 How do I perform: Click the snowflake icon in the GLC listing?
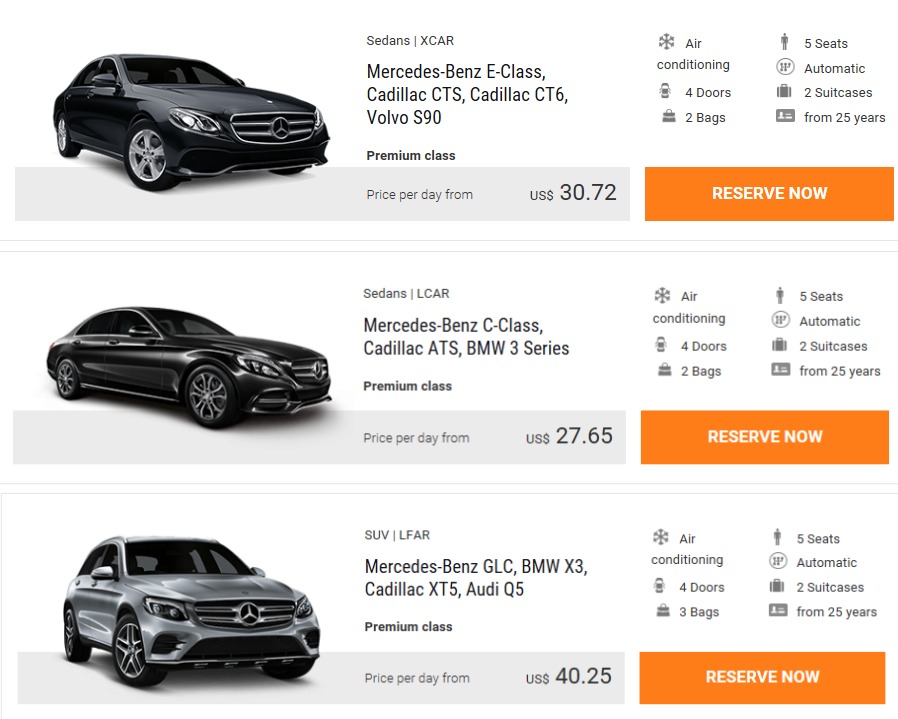(660, 537)
